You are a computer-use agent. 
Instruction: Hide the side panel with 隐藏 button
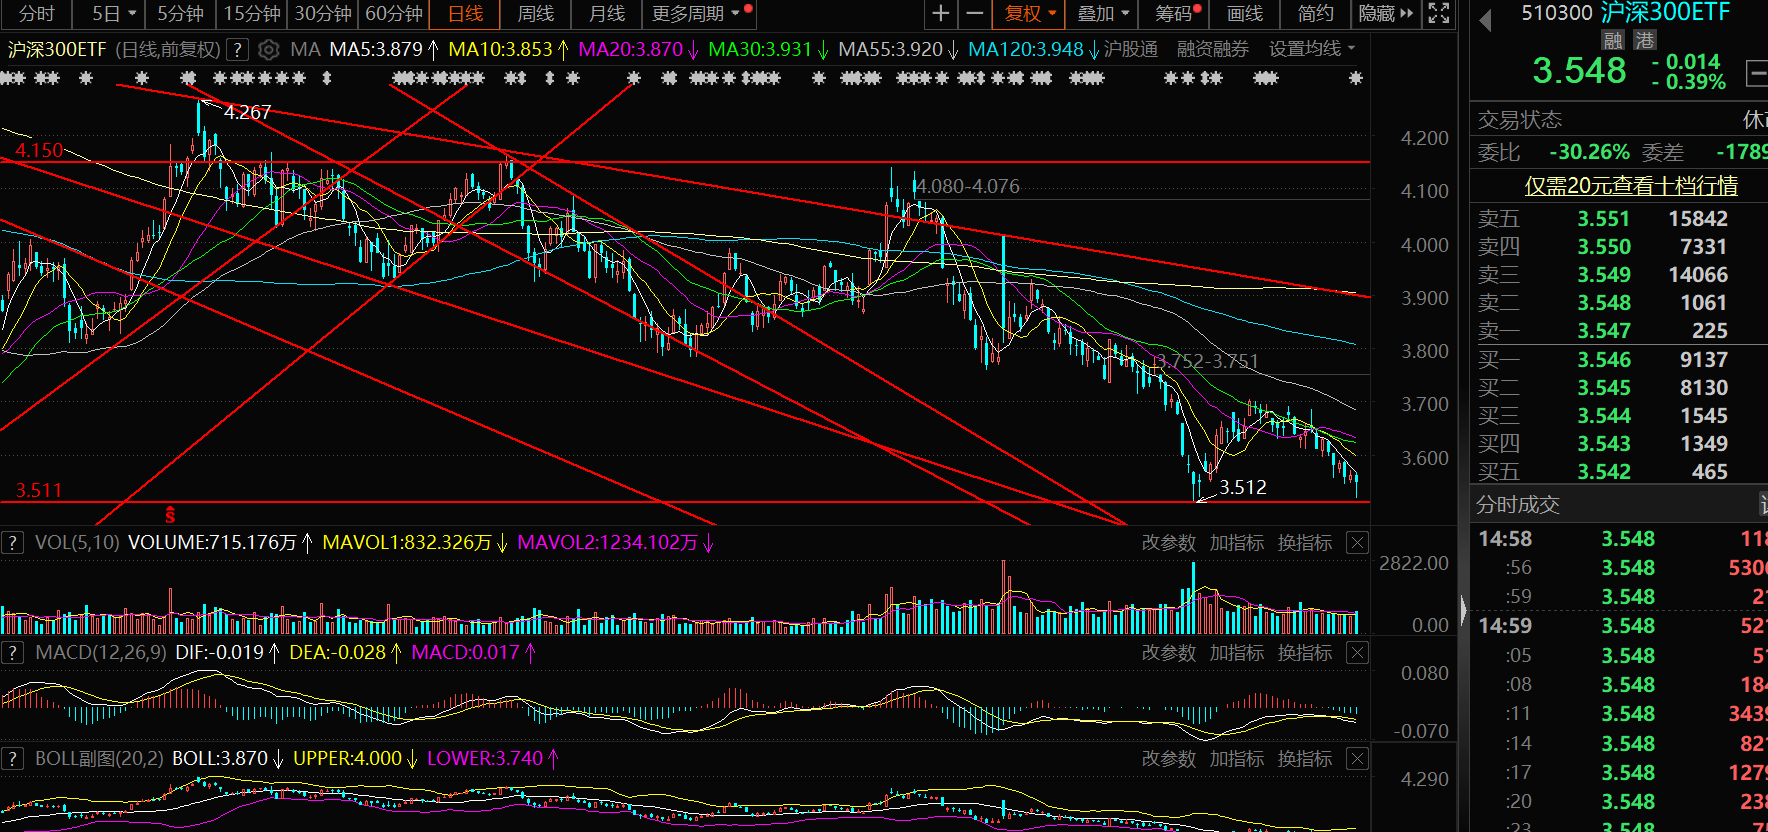(x=1385, y=14)
